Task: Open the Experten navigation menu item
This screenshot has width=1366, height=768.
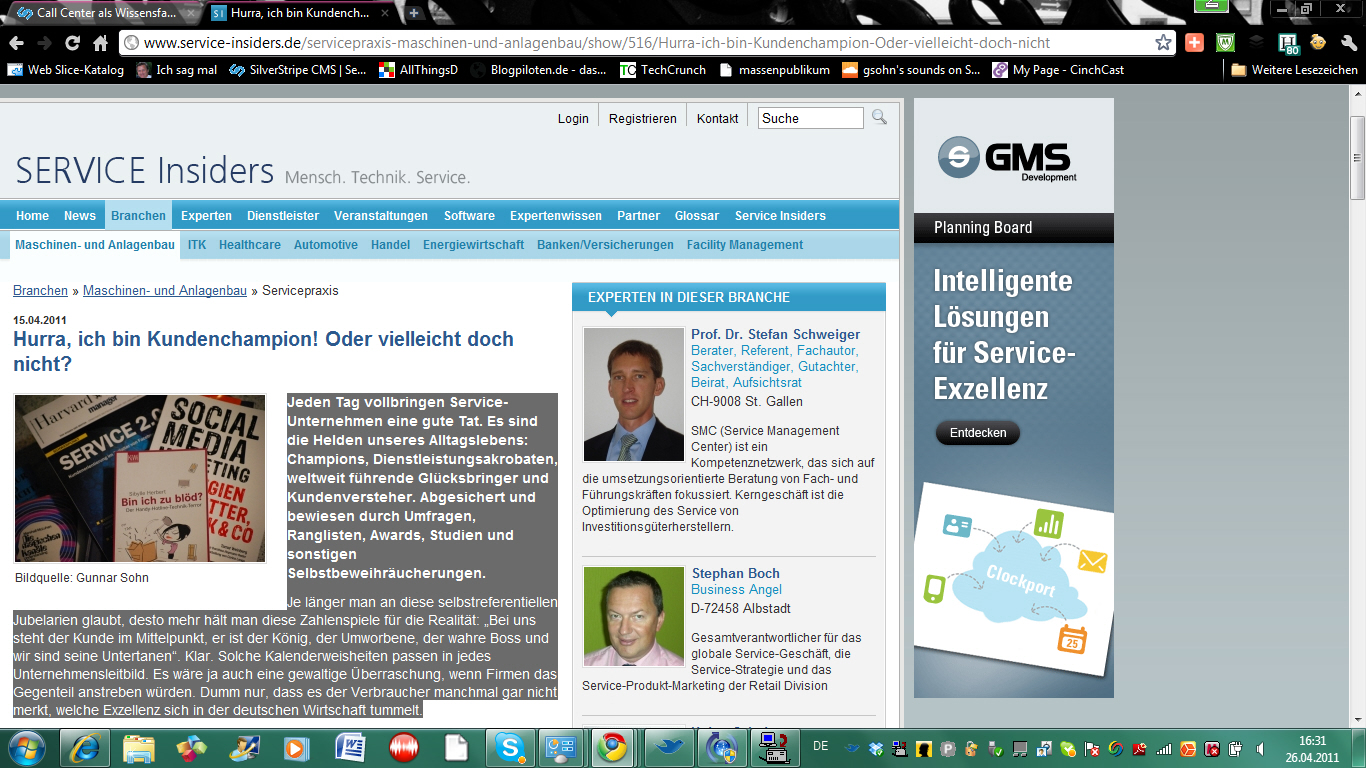Action: click(x=206, y=216)
